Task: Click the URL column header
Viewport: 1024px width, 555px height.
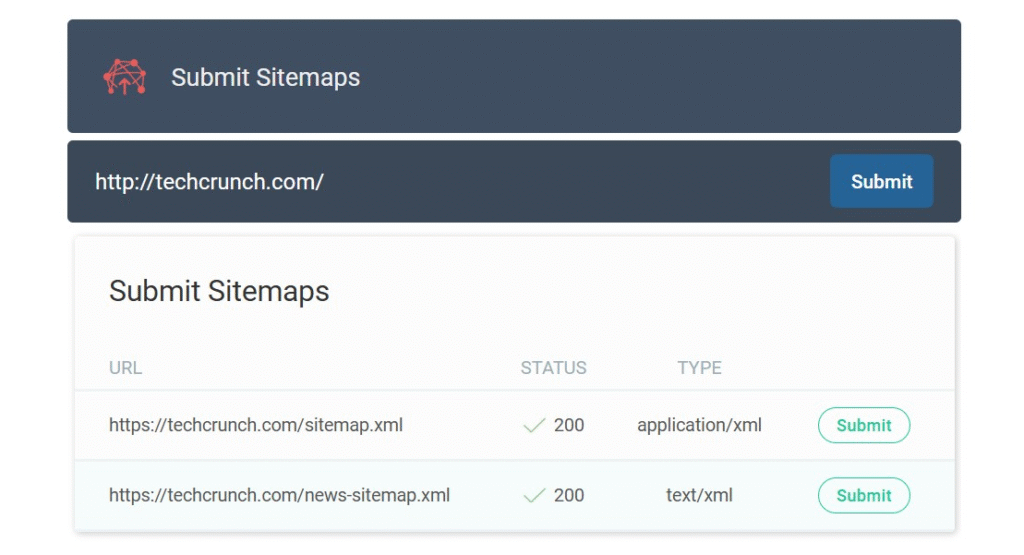Action: (125, 368)
